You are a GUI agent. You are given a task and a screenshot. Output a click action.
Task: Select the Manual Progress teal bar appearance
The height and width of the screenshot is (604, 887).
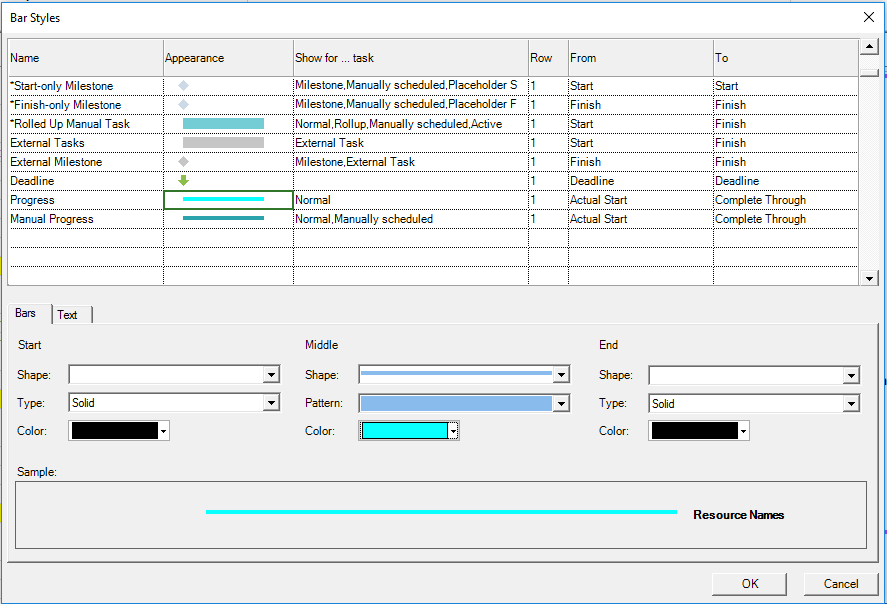(223, 218)
